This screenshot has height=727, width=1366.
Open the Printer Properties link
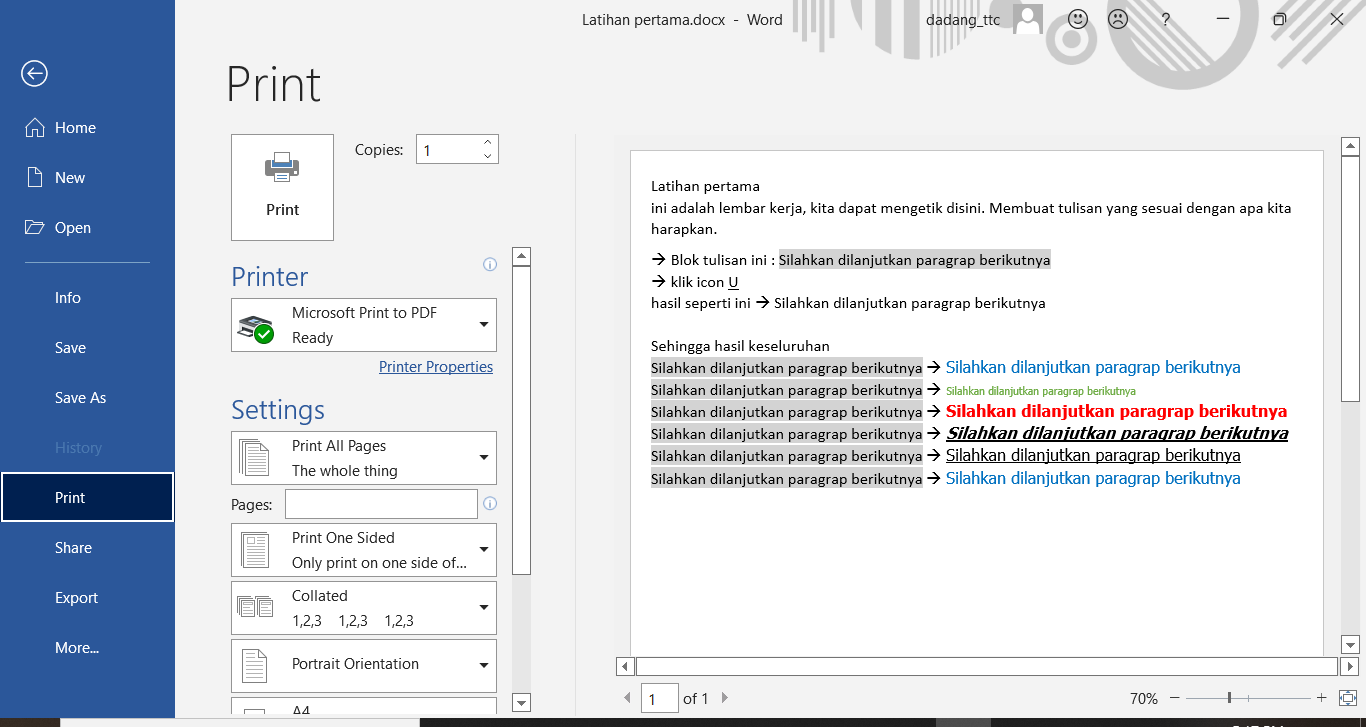[436, 367]
